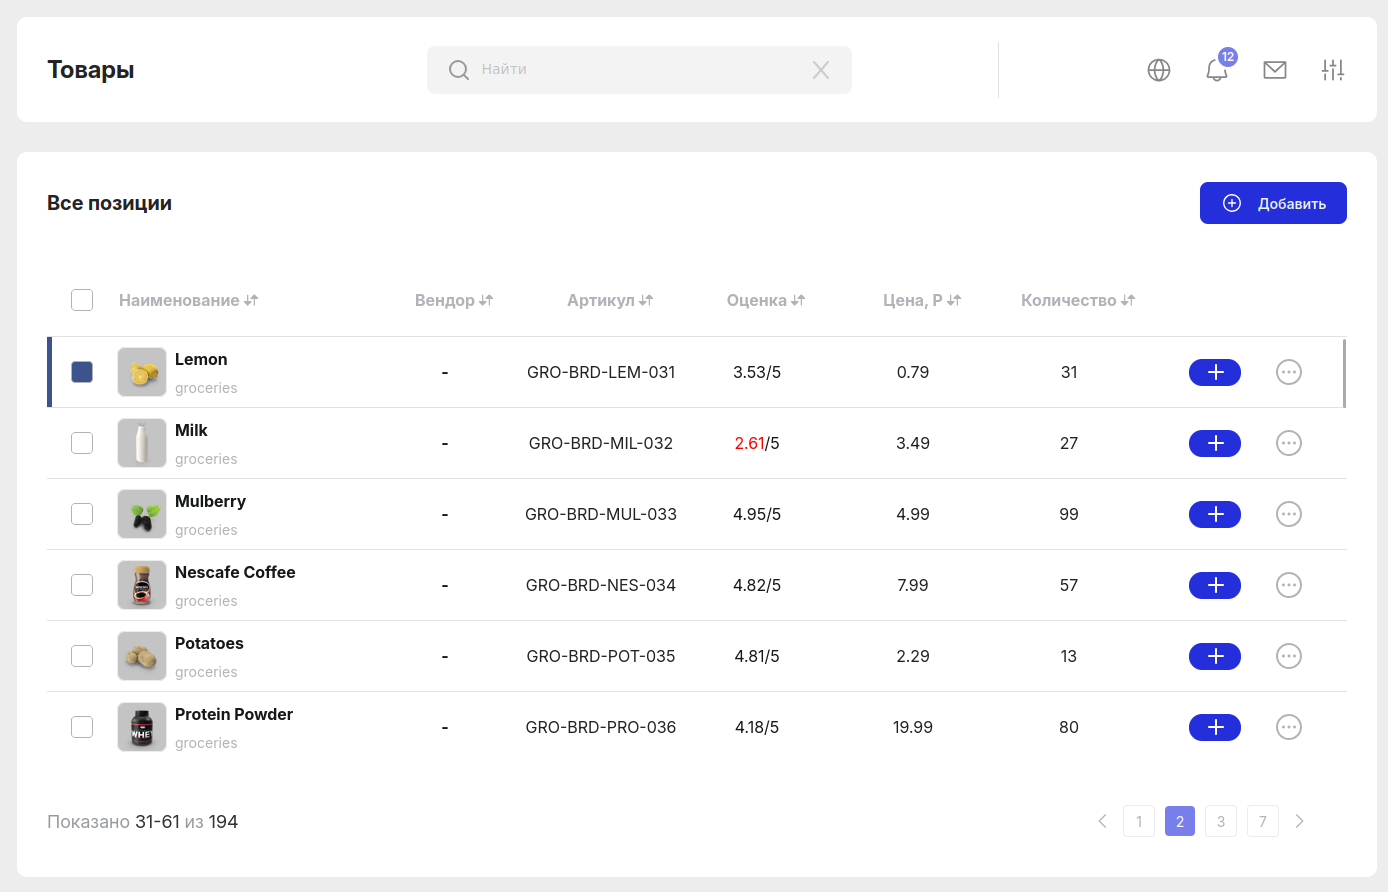
Task: Open notifications bell with 12 badge
Action: 1217,70
